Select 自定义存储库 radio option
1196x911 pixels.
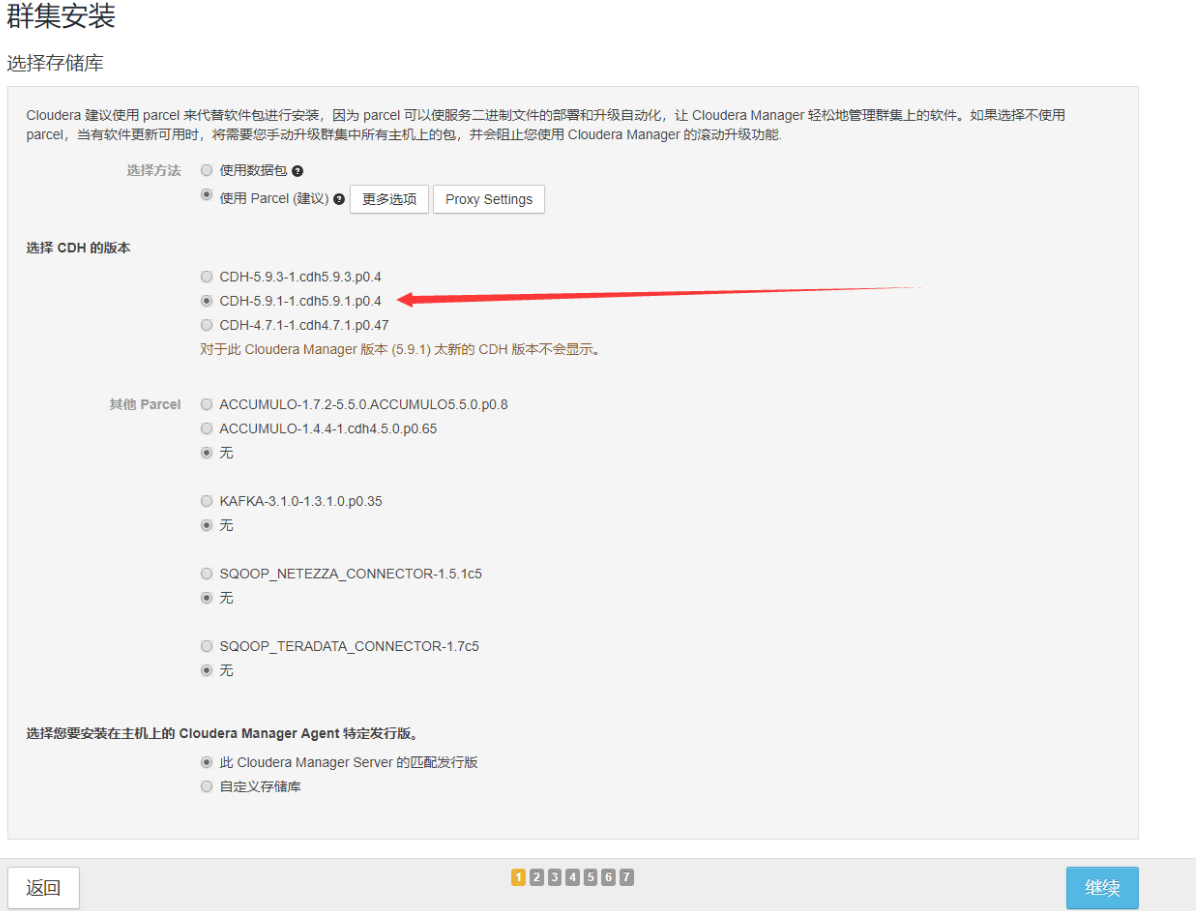206,787
